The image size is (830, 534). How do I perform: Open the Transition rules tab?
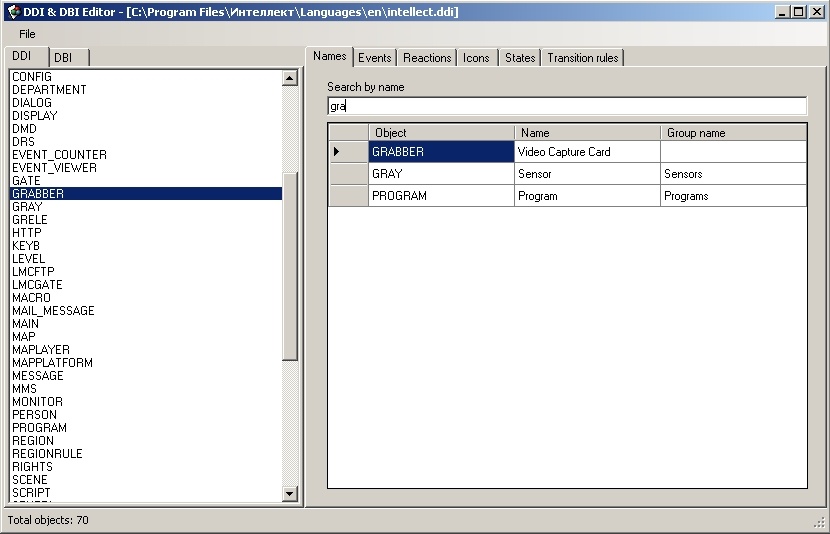click(x=583, y=58)
